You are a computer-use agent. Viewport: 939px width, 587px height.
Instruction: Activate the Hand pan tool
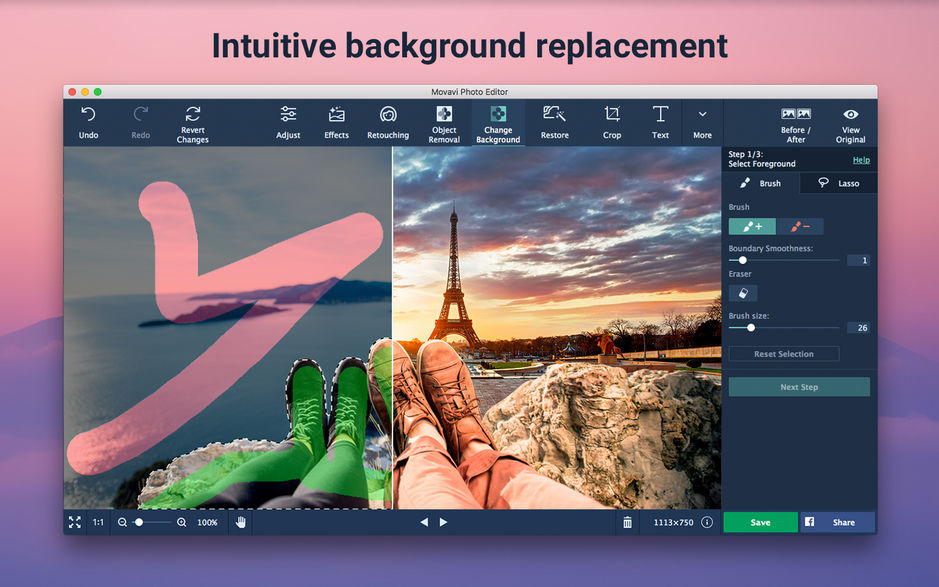(x=241, y=522)
